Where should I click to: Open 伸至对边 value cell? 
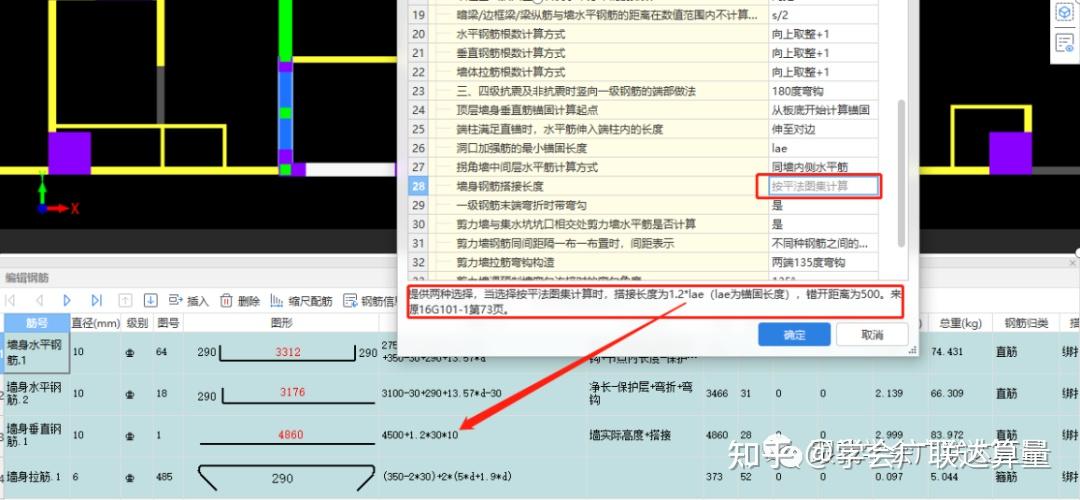pos(823,129)
